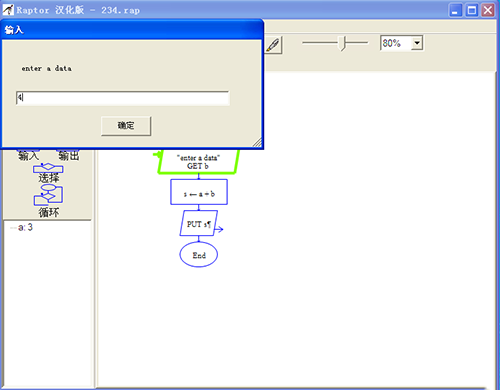500x390 pixels.
Task: Click the Raptor app icon in title bar
Action: pos(8,10)
